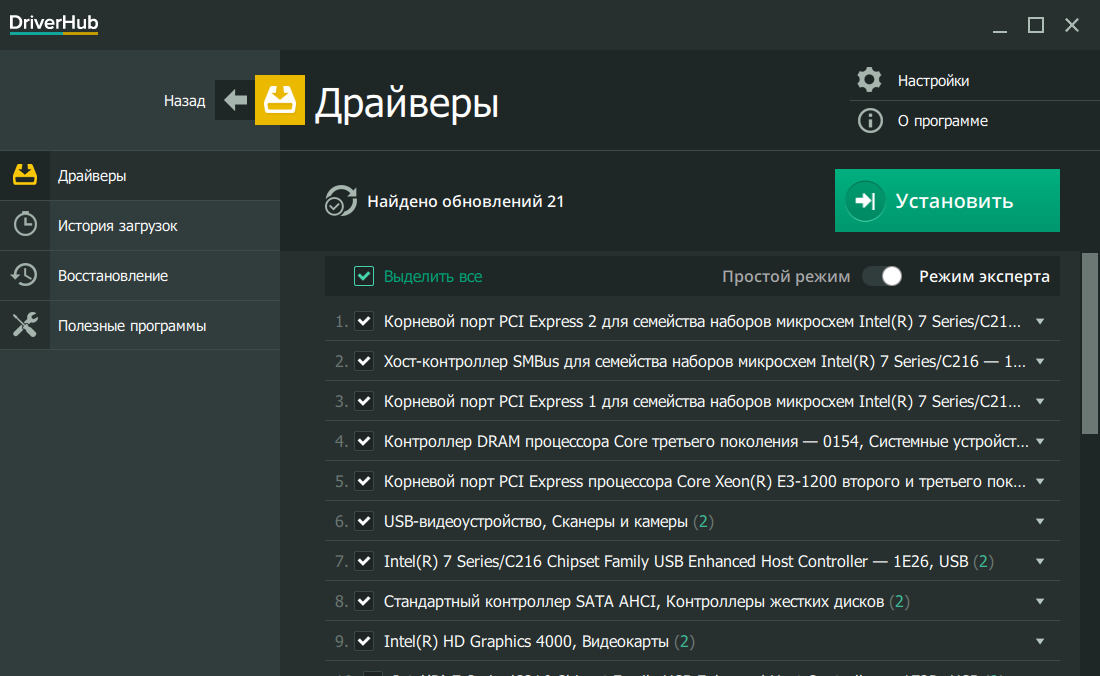Image resolution: width=1100 pixels, height=676 pixels.
Task: Expand driver 7 USB Host Controller details
Action: click(1040, 562)
